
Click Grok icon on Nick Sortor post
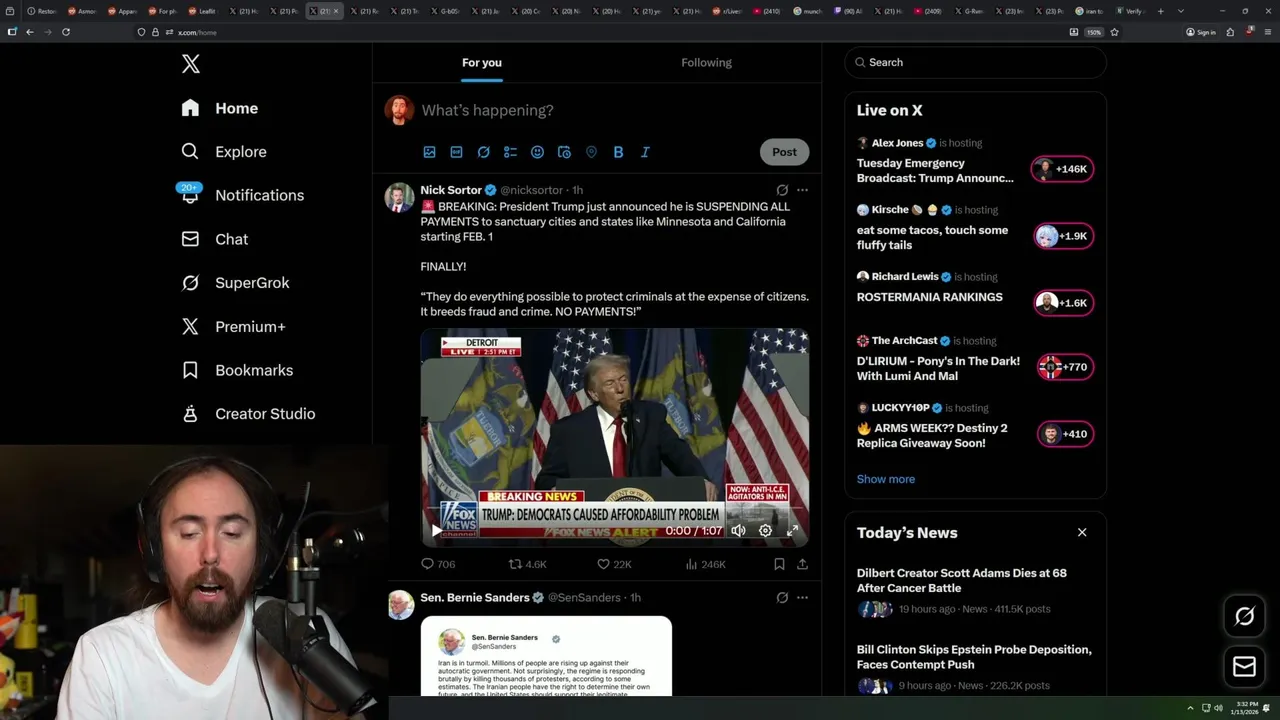coord(782,190)
